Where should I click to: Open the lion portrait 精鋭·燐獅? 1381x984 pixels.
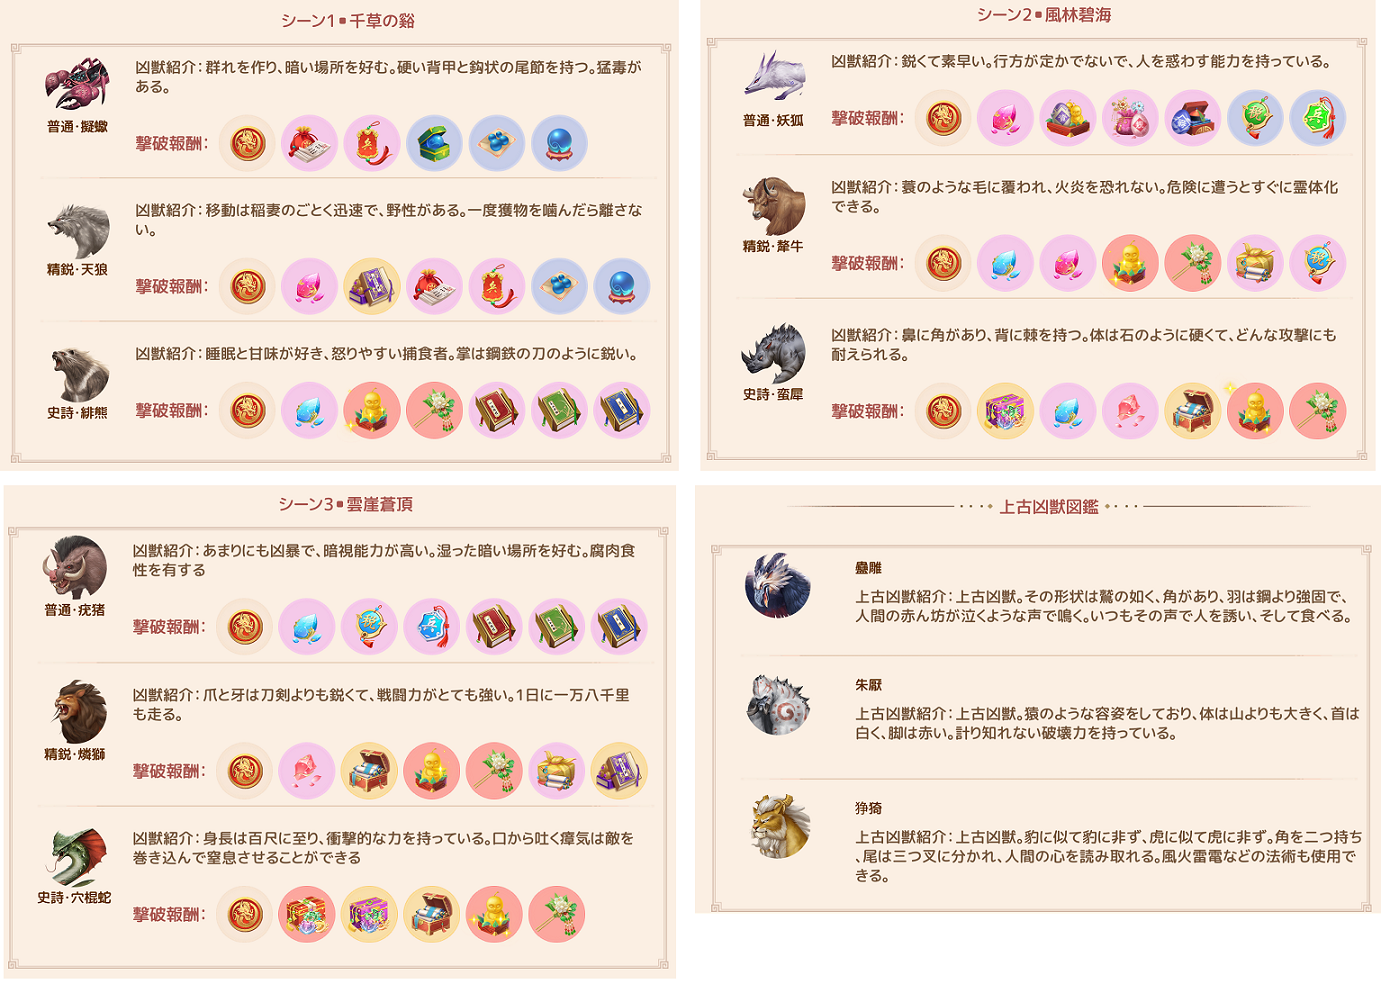75,712
